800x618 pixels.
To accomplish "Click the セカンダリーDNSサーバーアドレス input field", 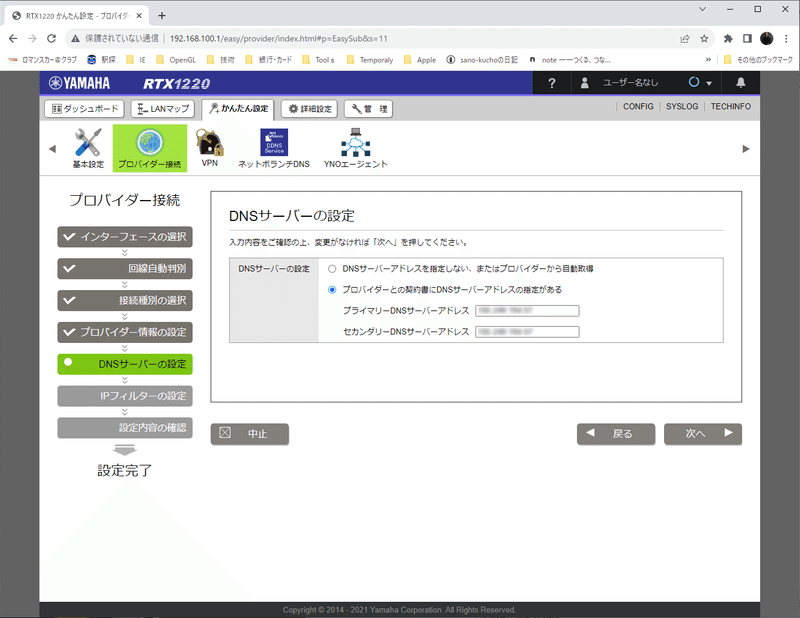I will click(527, 332).
